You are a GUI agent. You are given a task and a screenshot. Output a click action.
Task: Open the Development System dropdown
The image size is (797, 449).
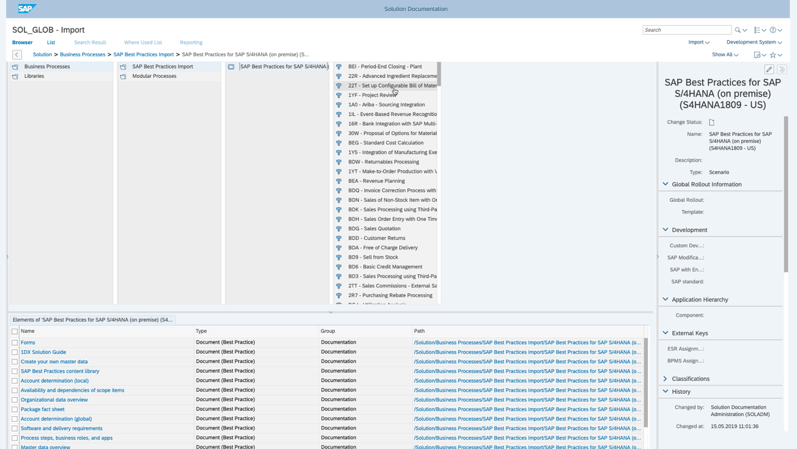pos(754,42)
